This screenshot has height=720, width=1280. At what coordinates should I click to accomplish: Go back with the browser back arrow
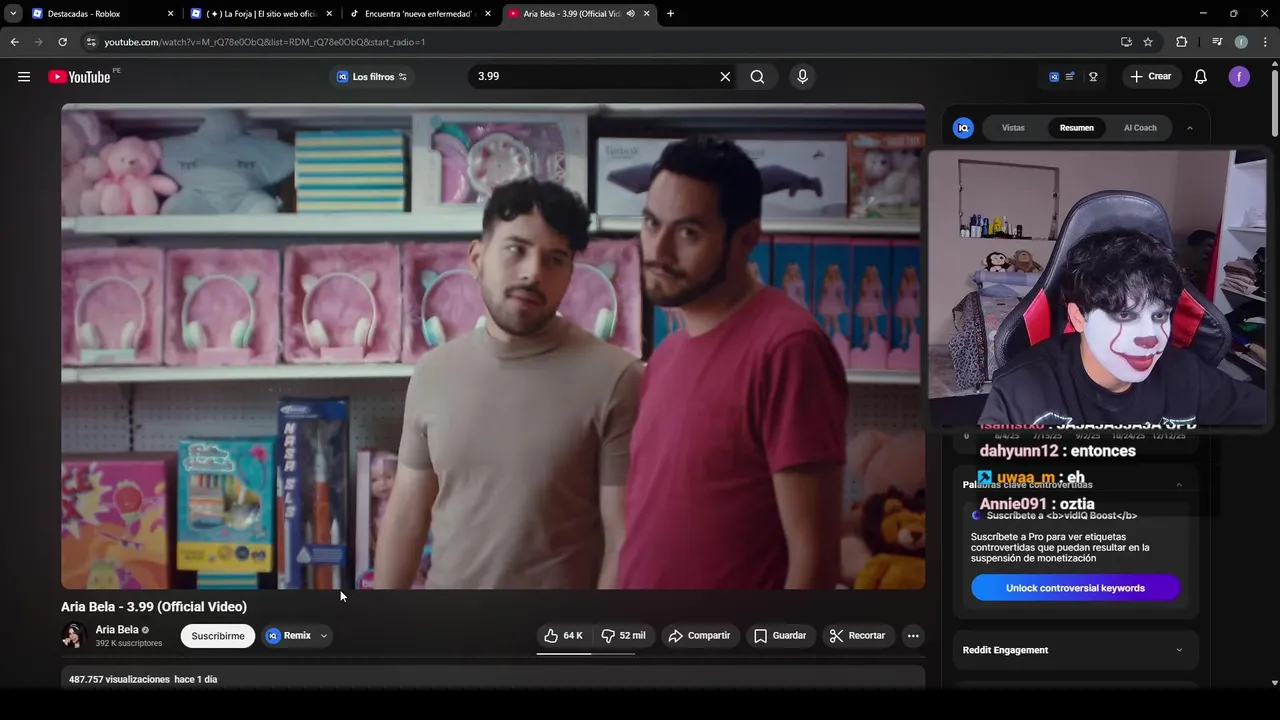coord(14,42)
